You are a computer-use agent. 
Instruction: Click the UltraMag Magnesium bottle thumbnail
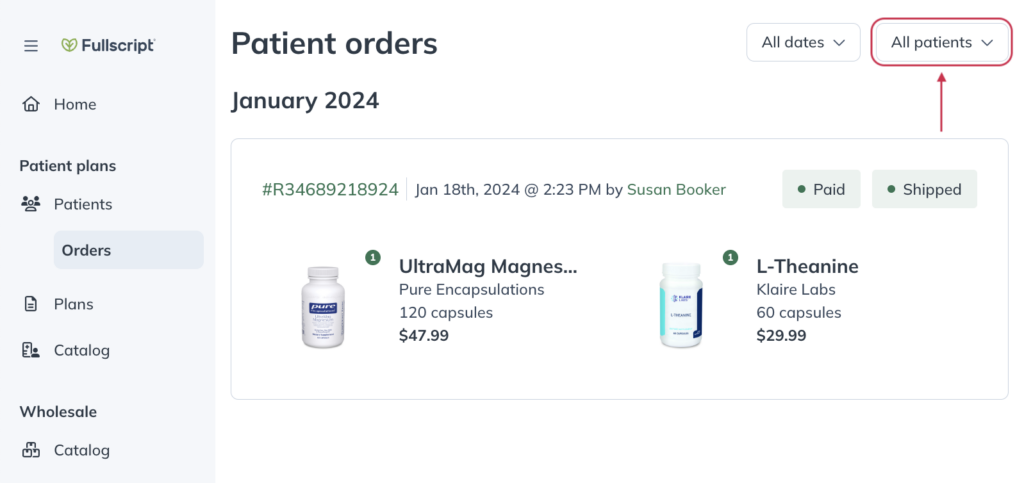tap(323, 307)
